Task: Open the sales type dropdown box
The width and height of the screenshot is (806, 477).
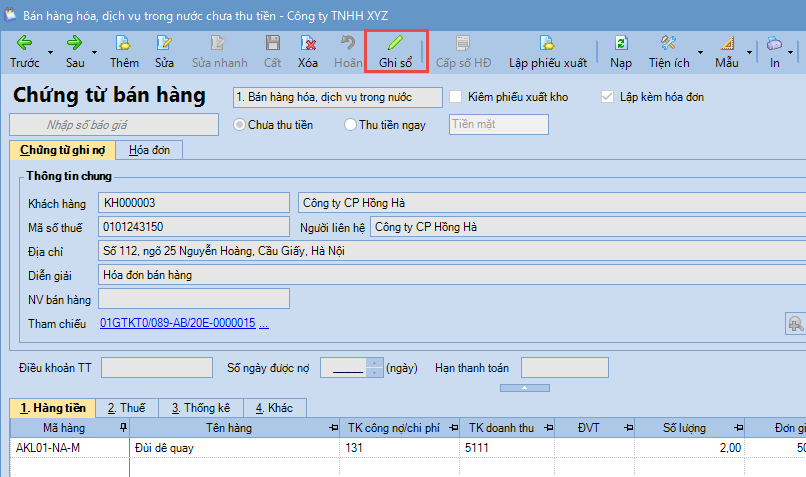Action: coord(336,97)
